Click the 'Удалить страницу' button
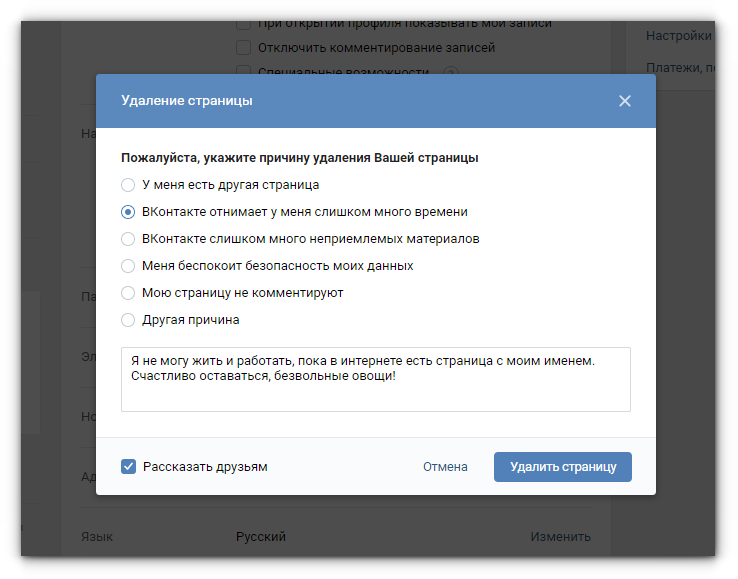This screenshot has height=579, width=738. (563, 467)
